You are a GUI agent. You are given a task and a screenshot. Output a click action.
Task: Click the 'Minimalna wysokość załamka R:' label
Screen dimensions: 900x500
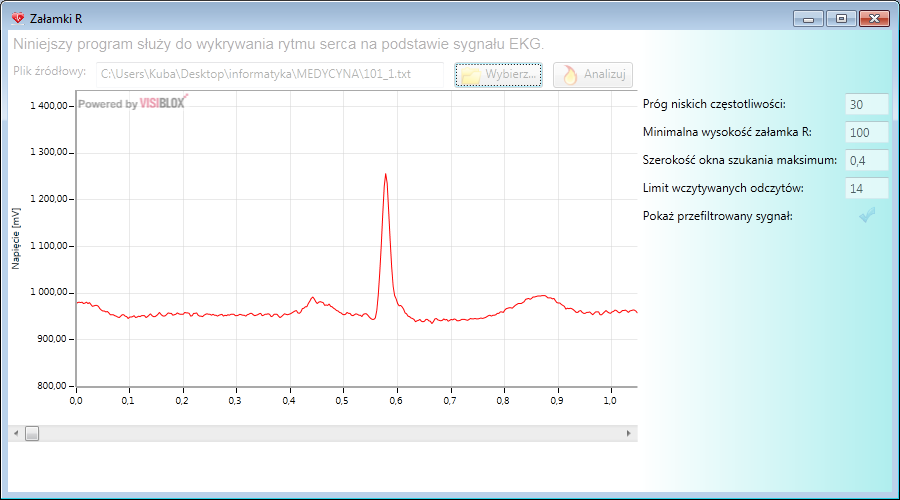tap(727, 133)
